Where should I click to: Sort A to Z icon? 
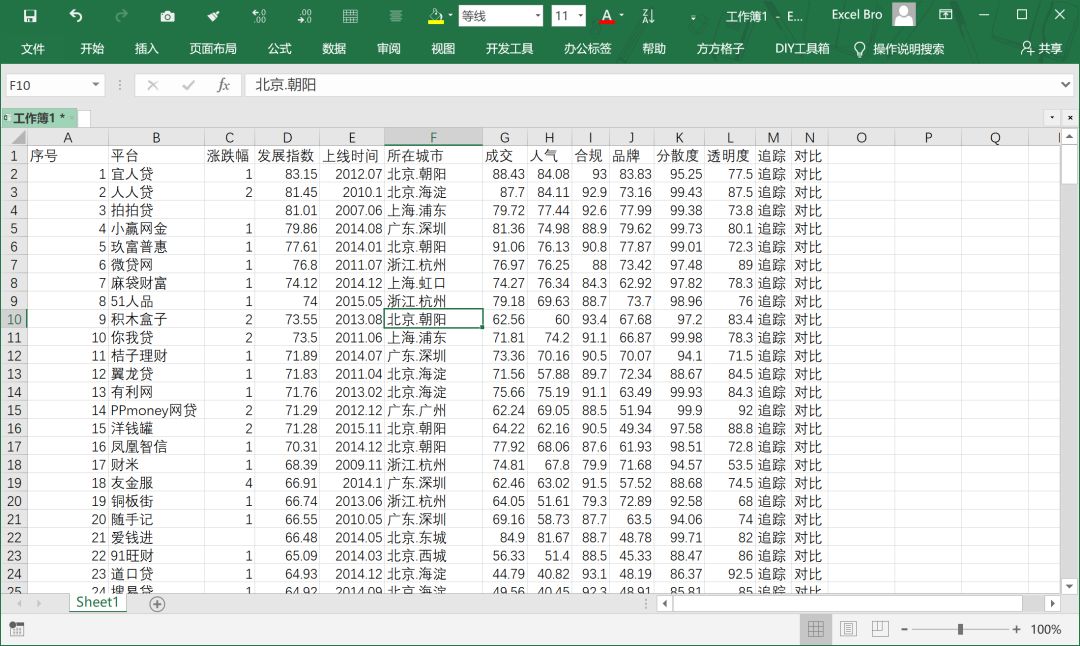click(x=648, y=16)
